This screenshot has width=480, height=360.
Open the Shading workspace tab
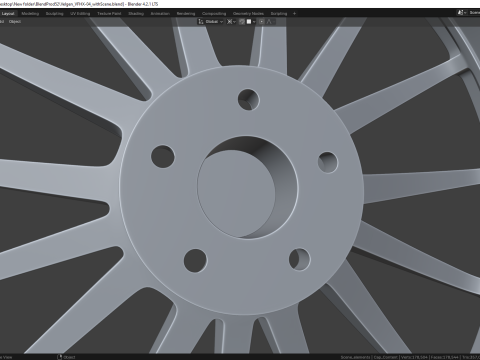[136, 14]
